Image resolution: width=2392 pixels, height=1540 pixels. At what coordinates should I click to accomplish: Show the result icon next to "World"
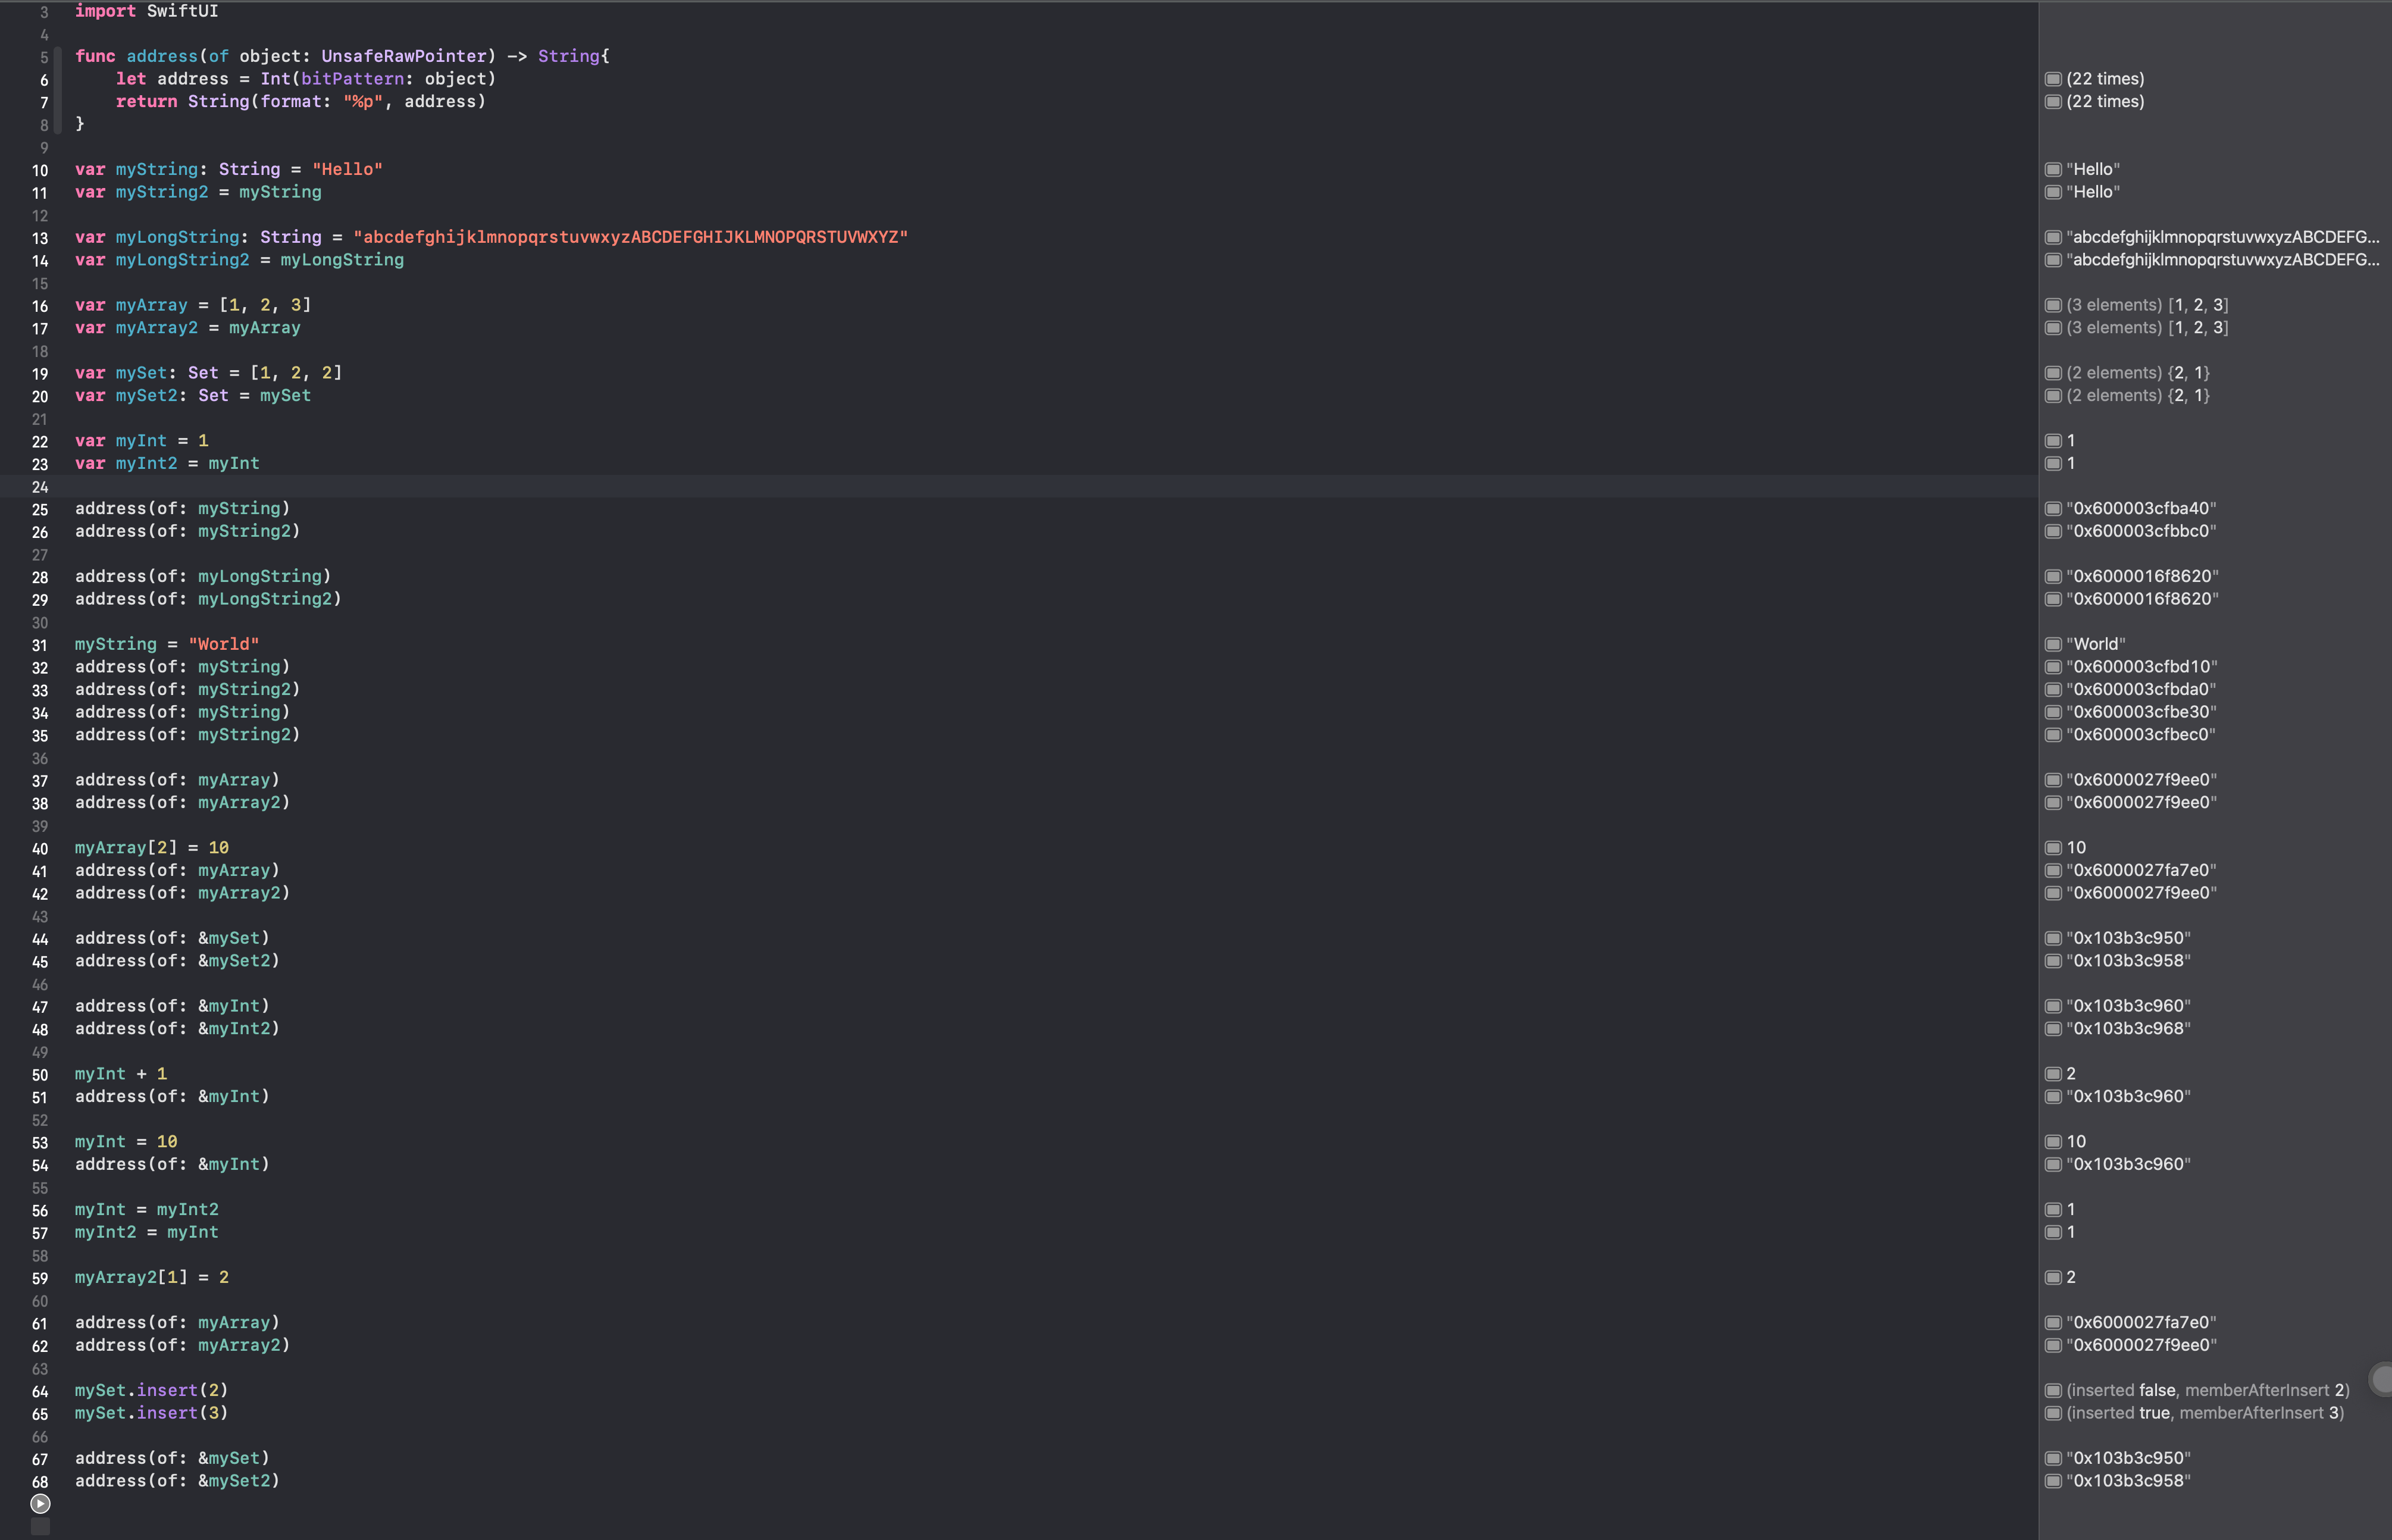tap(2053, 644)
